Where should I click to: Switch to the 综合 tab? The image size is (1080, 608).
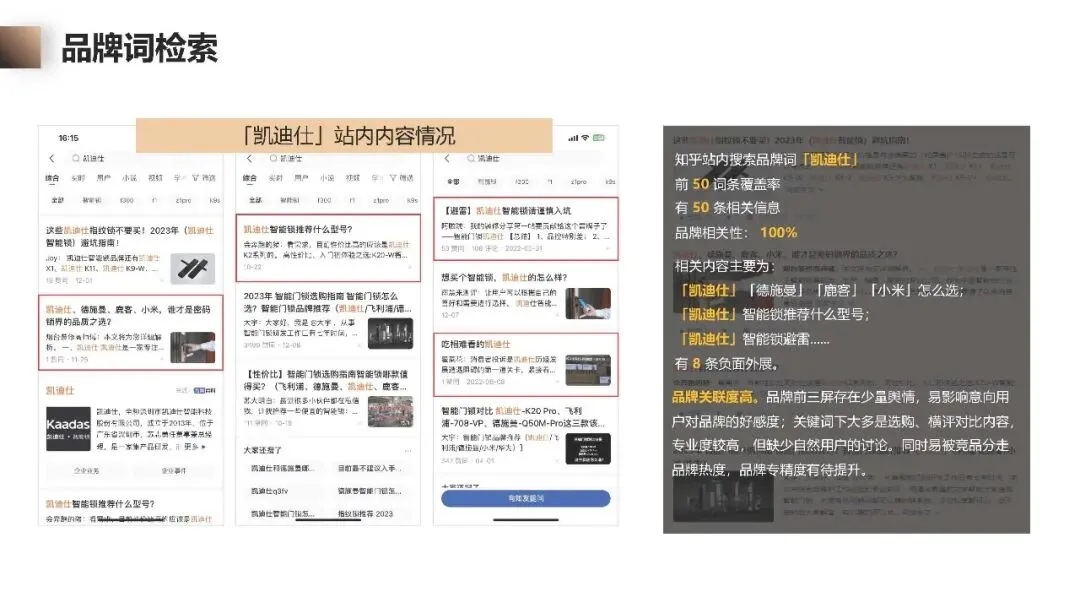[53, 178]
